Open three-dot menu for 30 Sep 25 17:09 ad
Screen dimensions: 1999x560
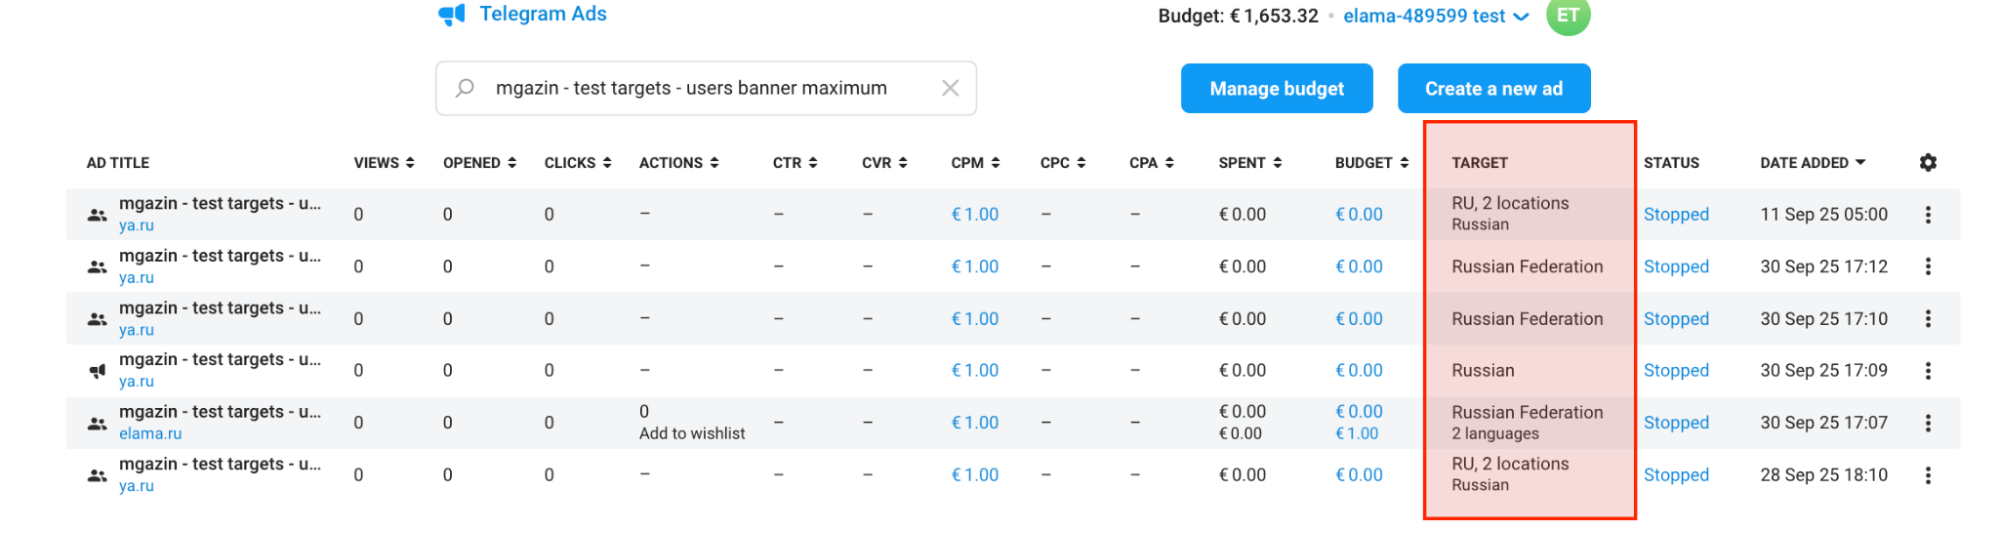pos(1928,371)
